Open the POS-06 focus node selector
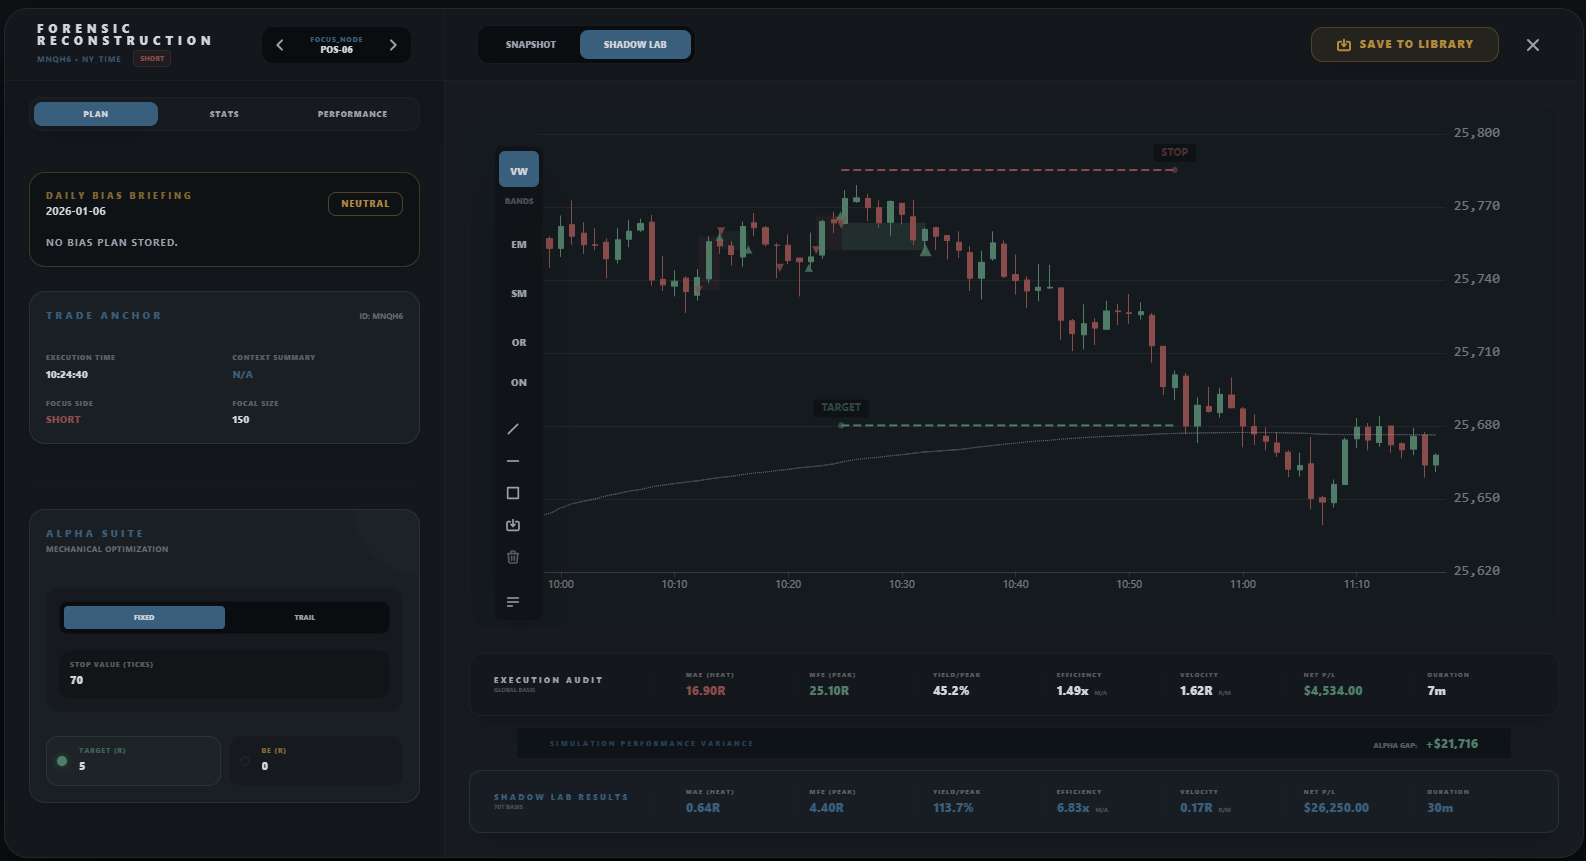 click(x=336, y=45)
